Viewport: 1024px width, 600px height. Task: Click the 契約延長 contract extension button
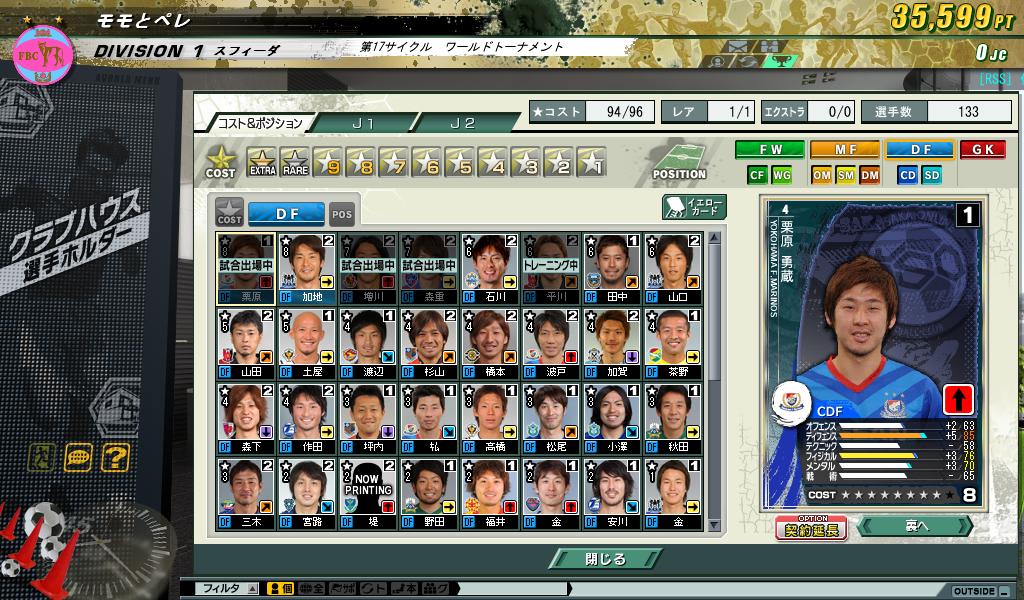coord(811,528)
